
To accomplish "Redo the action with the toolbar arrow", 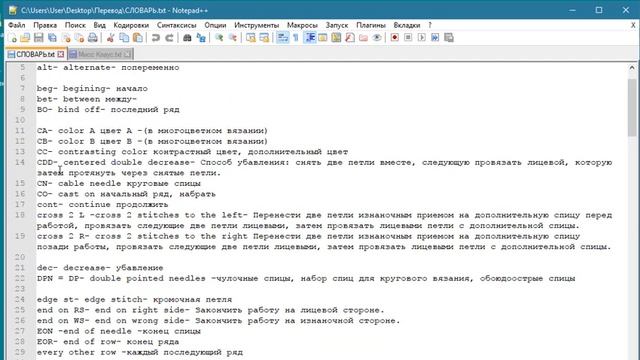I will 169,38.
